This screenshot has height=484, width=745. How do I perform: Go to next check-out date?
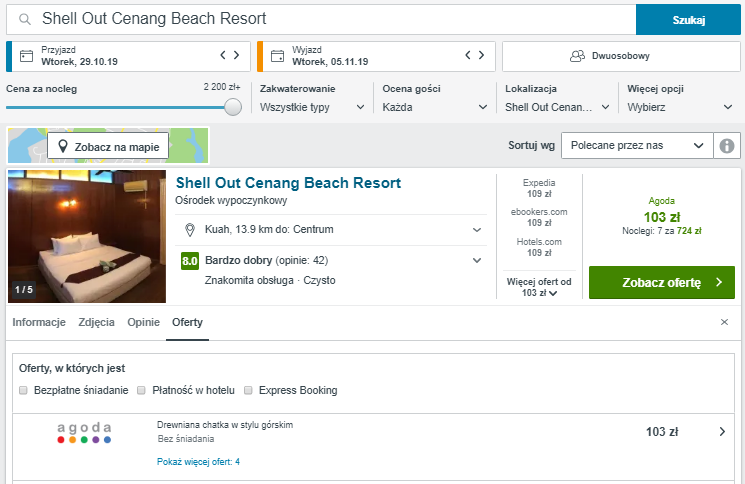(481, 55)
